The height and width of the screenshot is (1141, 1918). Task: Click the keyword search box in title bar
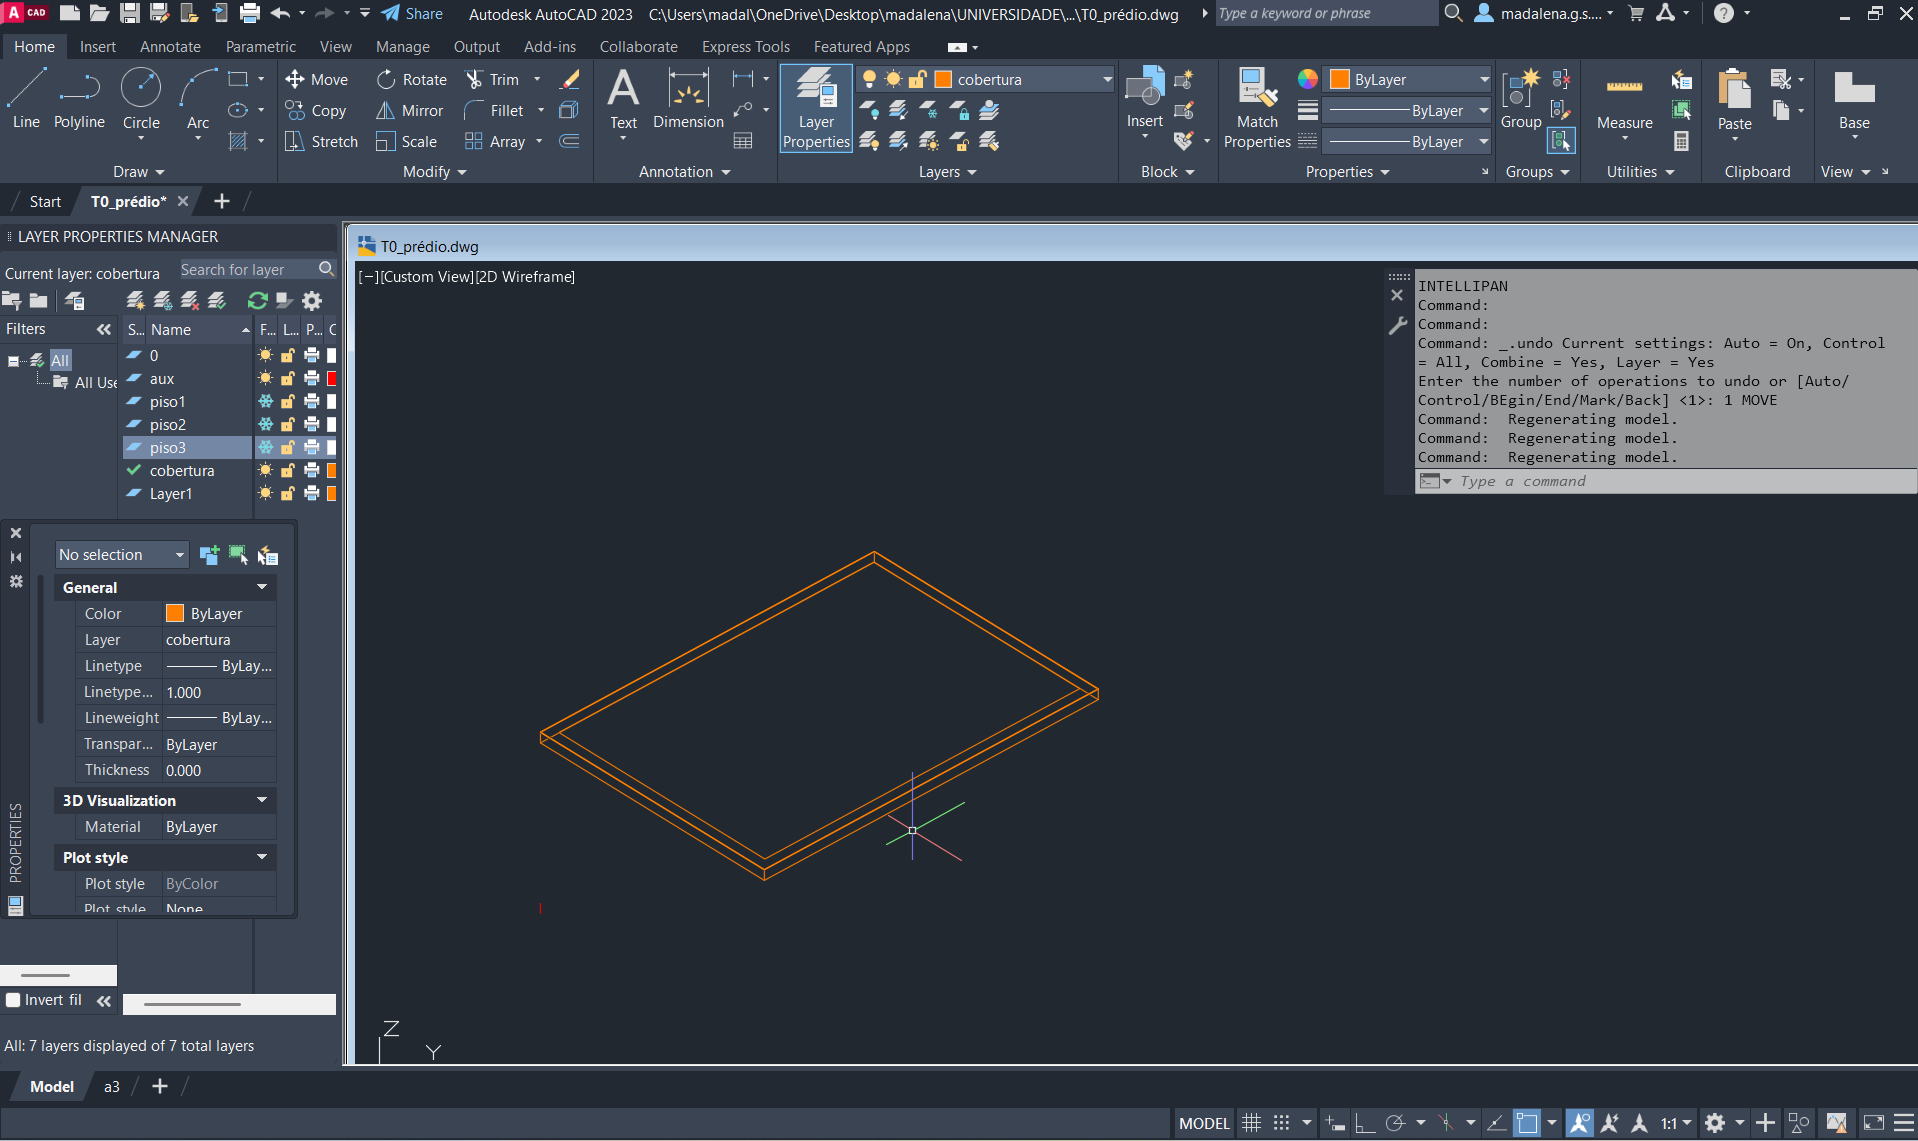pyautogui.click(x=1325, y=14)
